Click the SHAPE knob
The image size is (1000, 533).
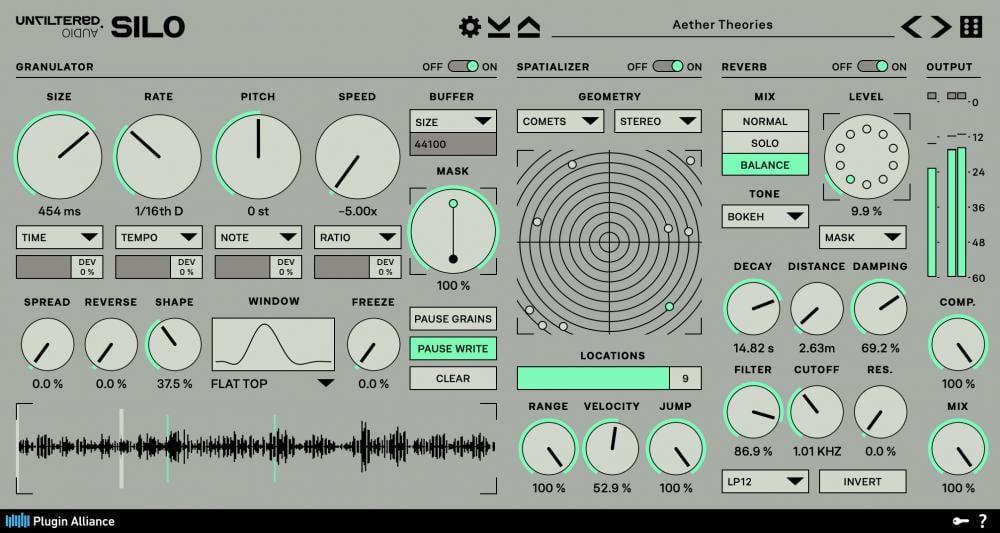click(x=174, y=344)
